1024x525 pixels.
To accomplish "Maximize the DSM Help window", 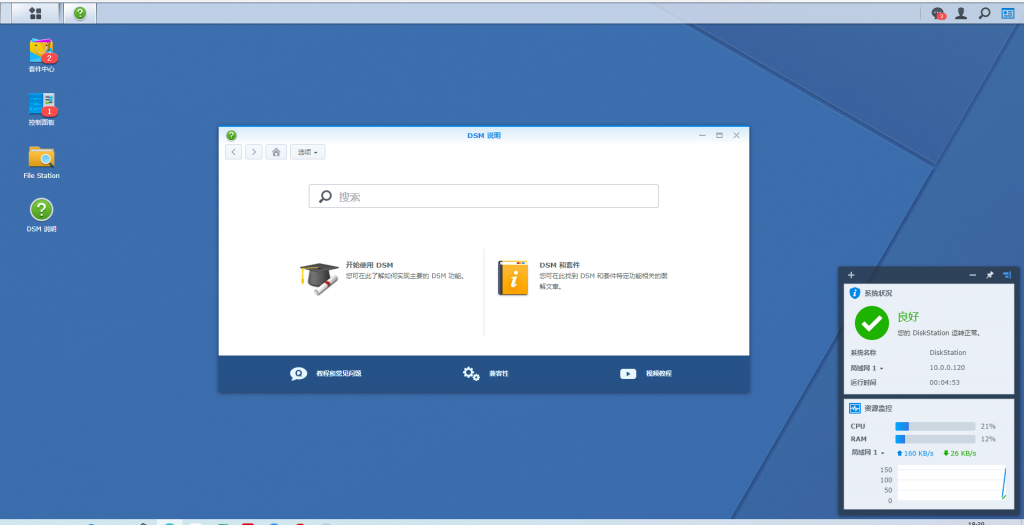I will point(720,135).
